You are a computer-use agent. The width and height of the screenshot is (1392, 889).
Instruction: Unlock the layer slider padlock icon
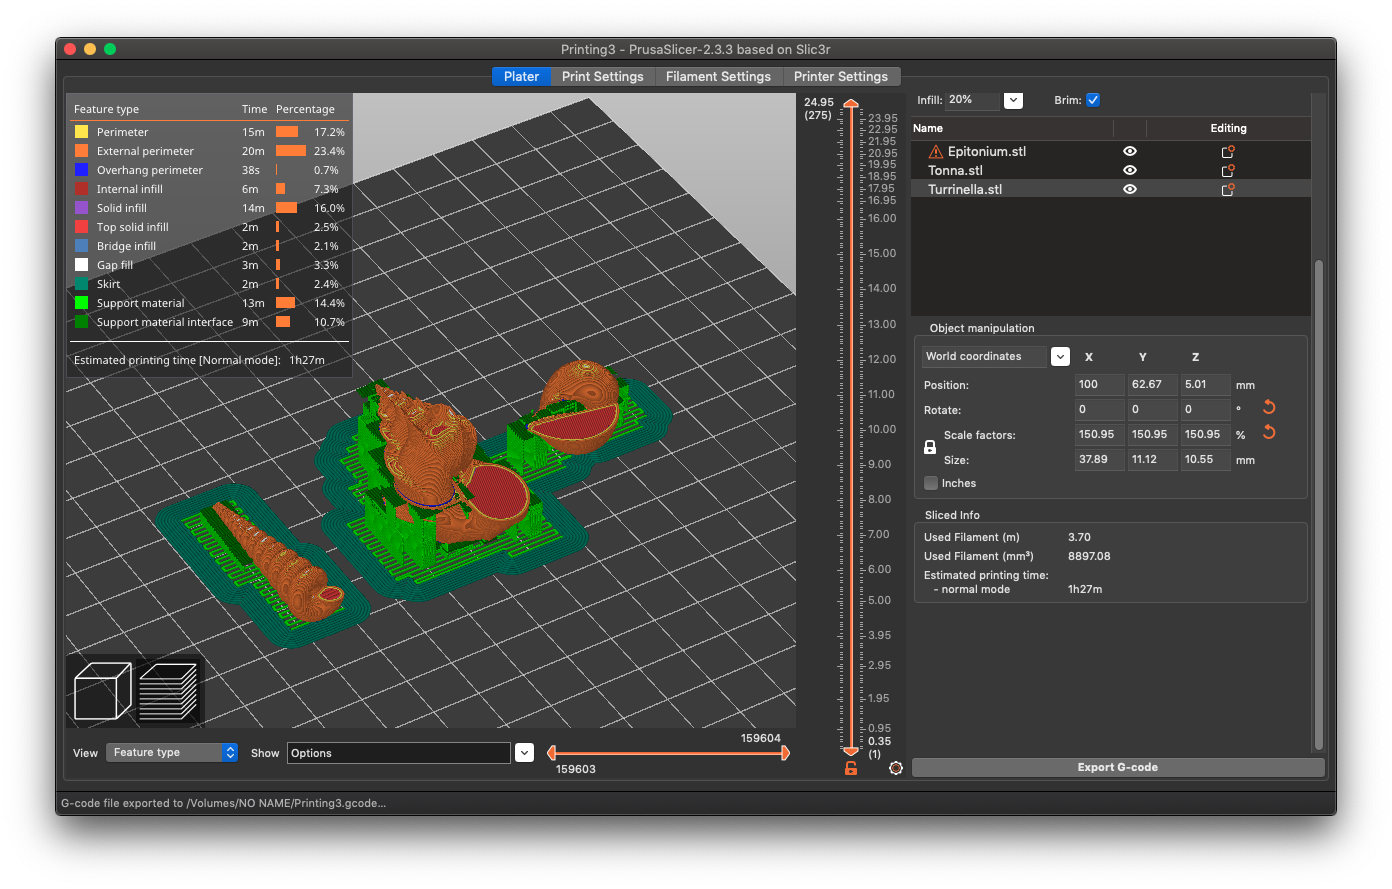point(850,768)
